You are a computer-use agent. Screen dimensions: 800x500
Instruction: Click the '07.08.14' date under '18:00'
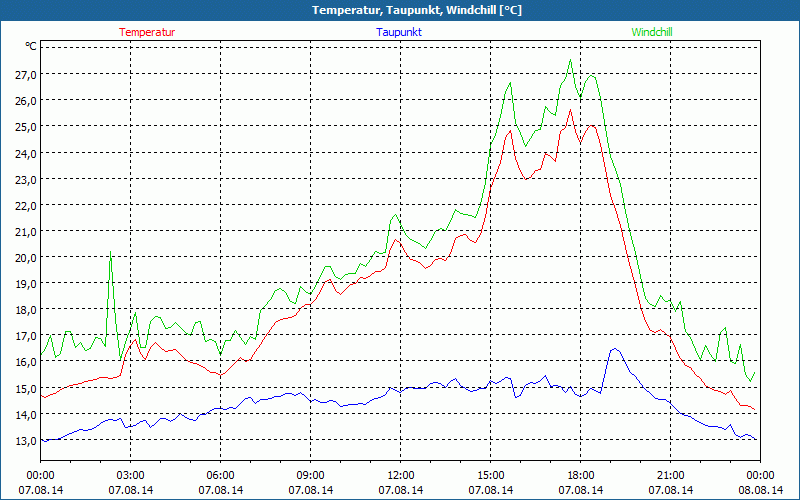click(581, 490)
